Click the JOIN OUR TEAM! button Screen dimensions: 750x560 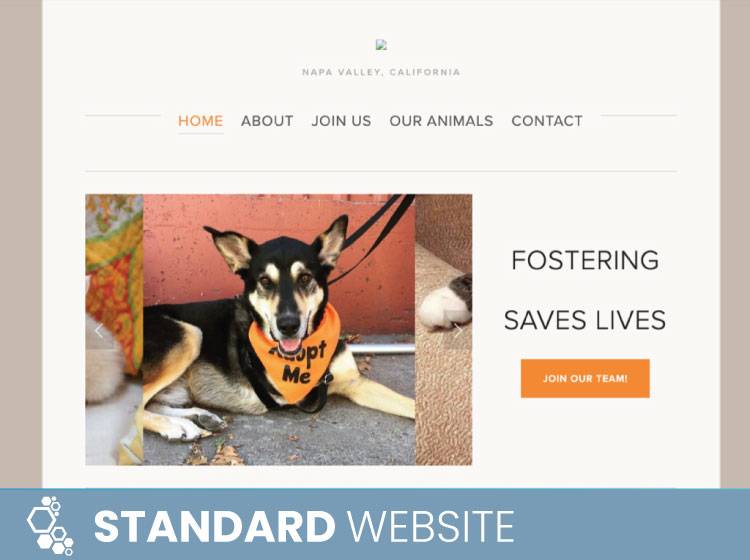(x=585, y=378)
